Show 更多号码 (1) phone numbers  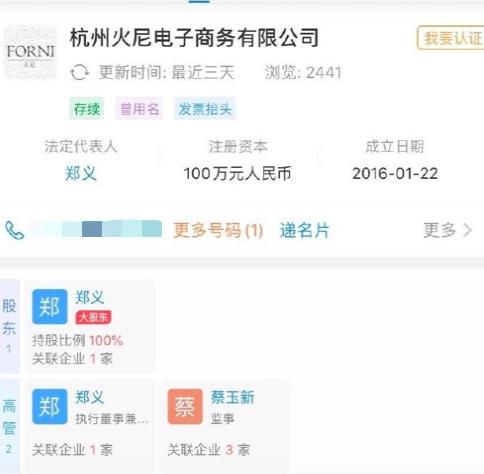point(218,230)
